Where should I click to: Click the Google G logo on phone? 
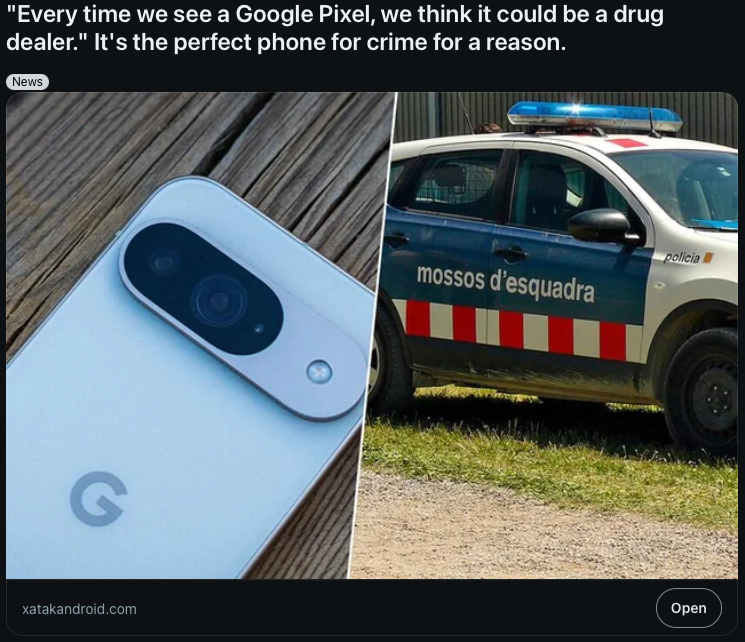tap(98, 498)
